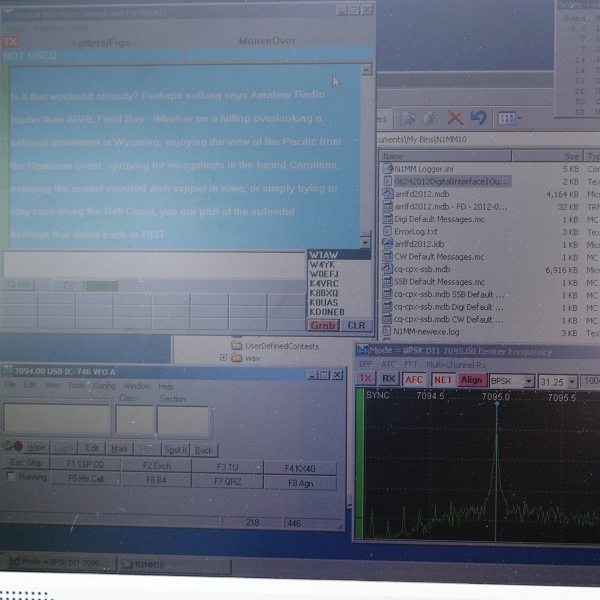Click the Section input field

tap(183, 421)
